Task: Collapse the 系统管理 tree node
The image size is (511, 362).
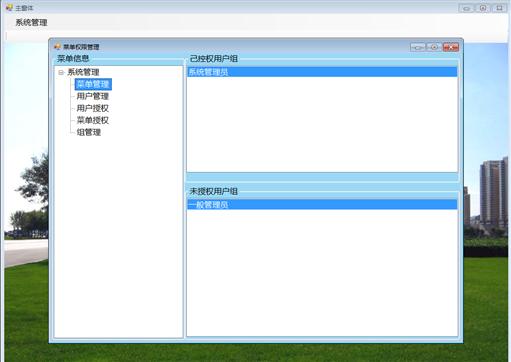Action: point(61,72)
